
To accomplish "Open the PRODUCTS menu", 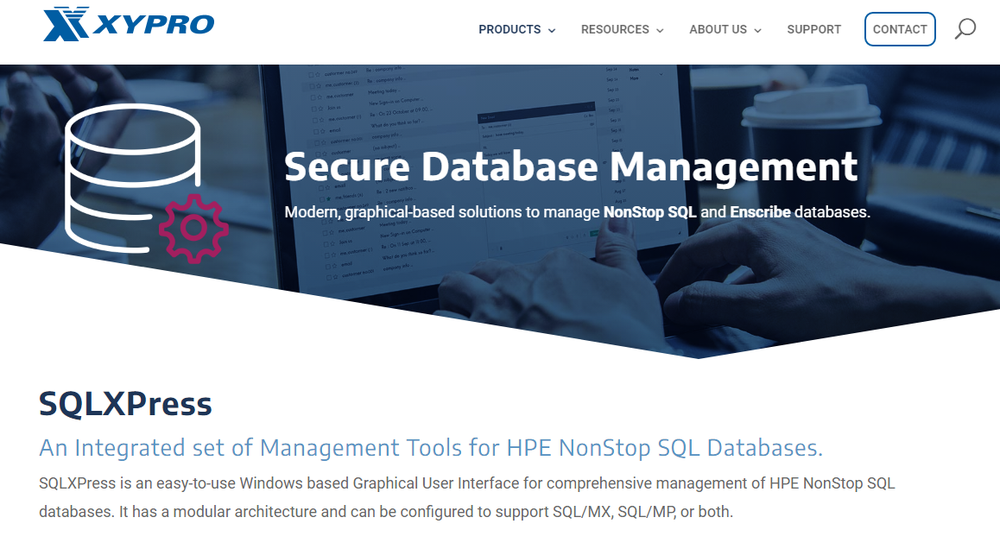I will click(x=510, y=29).
